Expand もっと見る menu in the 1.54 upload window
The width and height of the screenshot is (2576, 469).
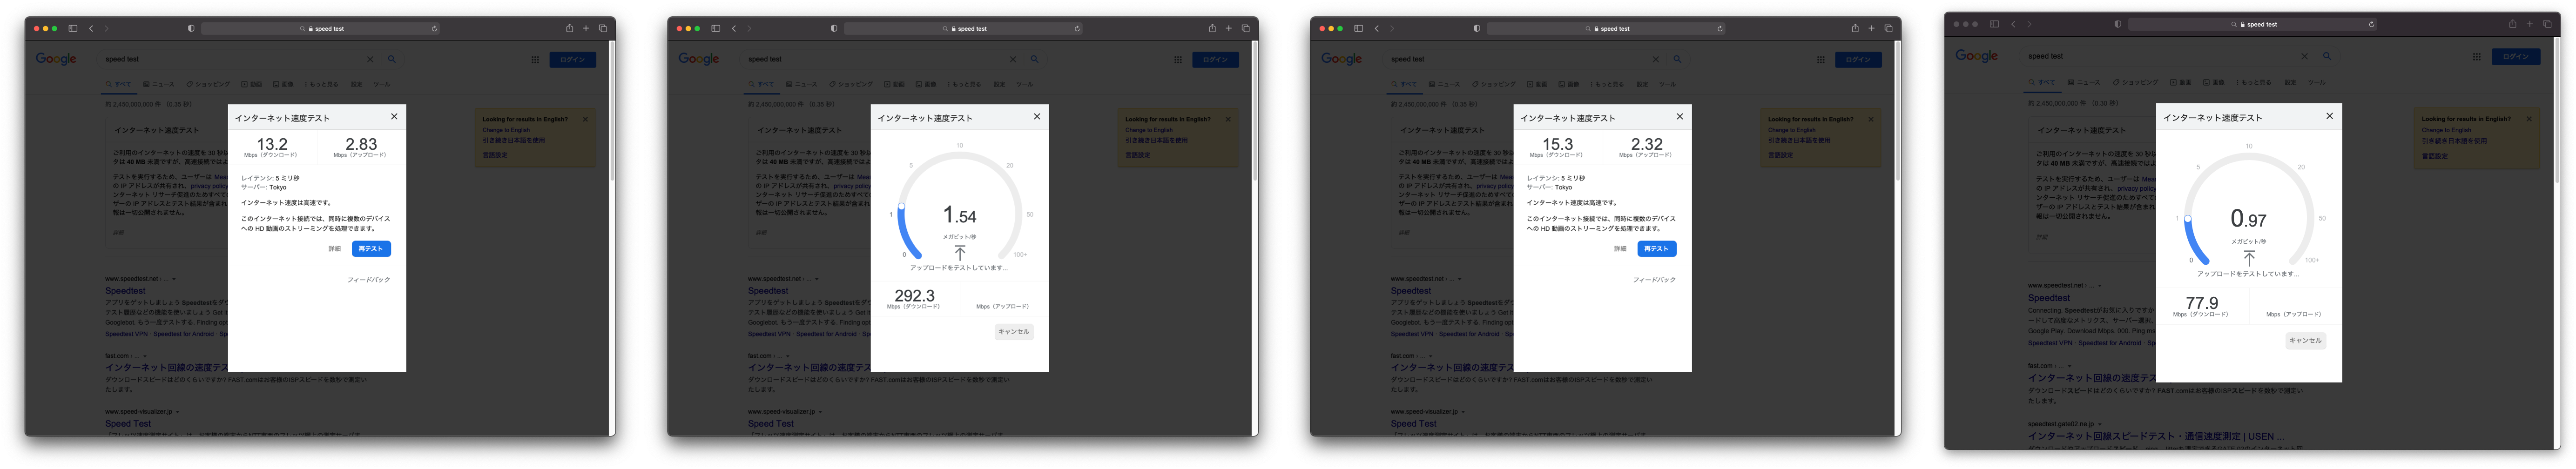pyautogui.click(x=965, y=84)
